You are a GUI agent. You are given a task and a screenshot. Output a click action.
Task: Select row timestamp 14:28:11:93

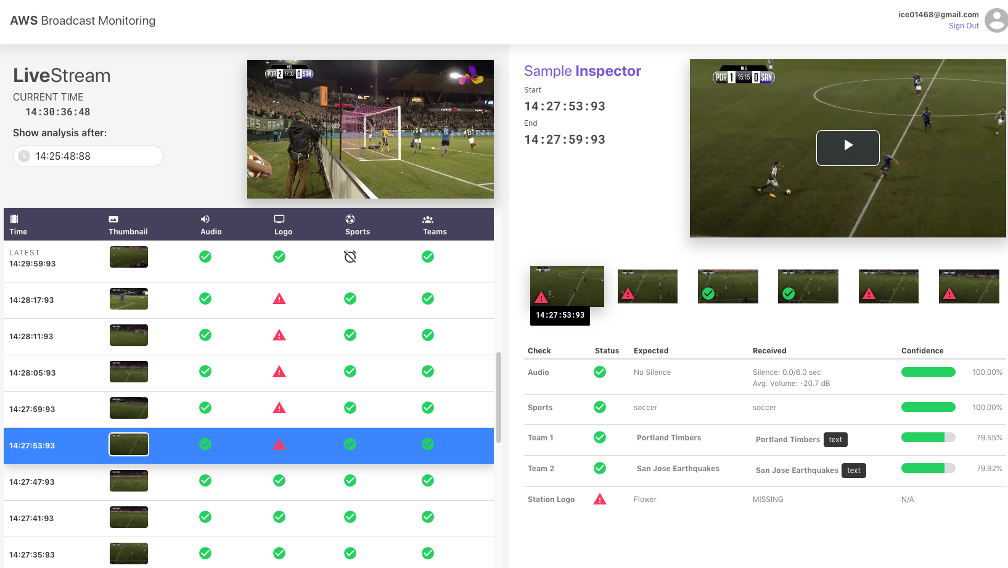[x=32, y=336]
